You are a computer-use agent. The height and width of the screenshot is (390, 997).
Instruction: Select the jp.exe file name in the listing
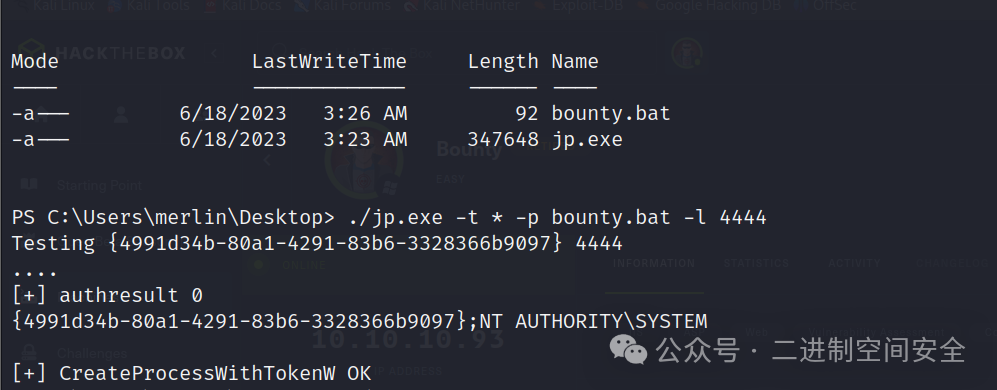[x=587, y=140]
